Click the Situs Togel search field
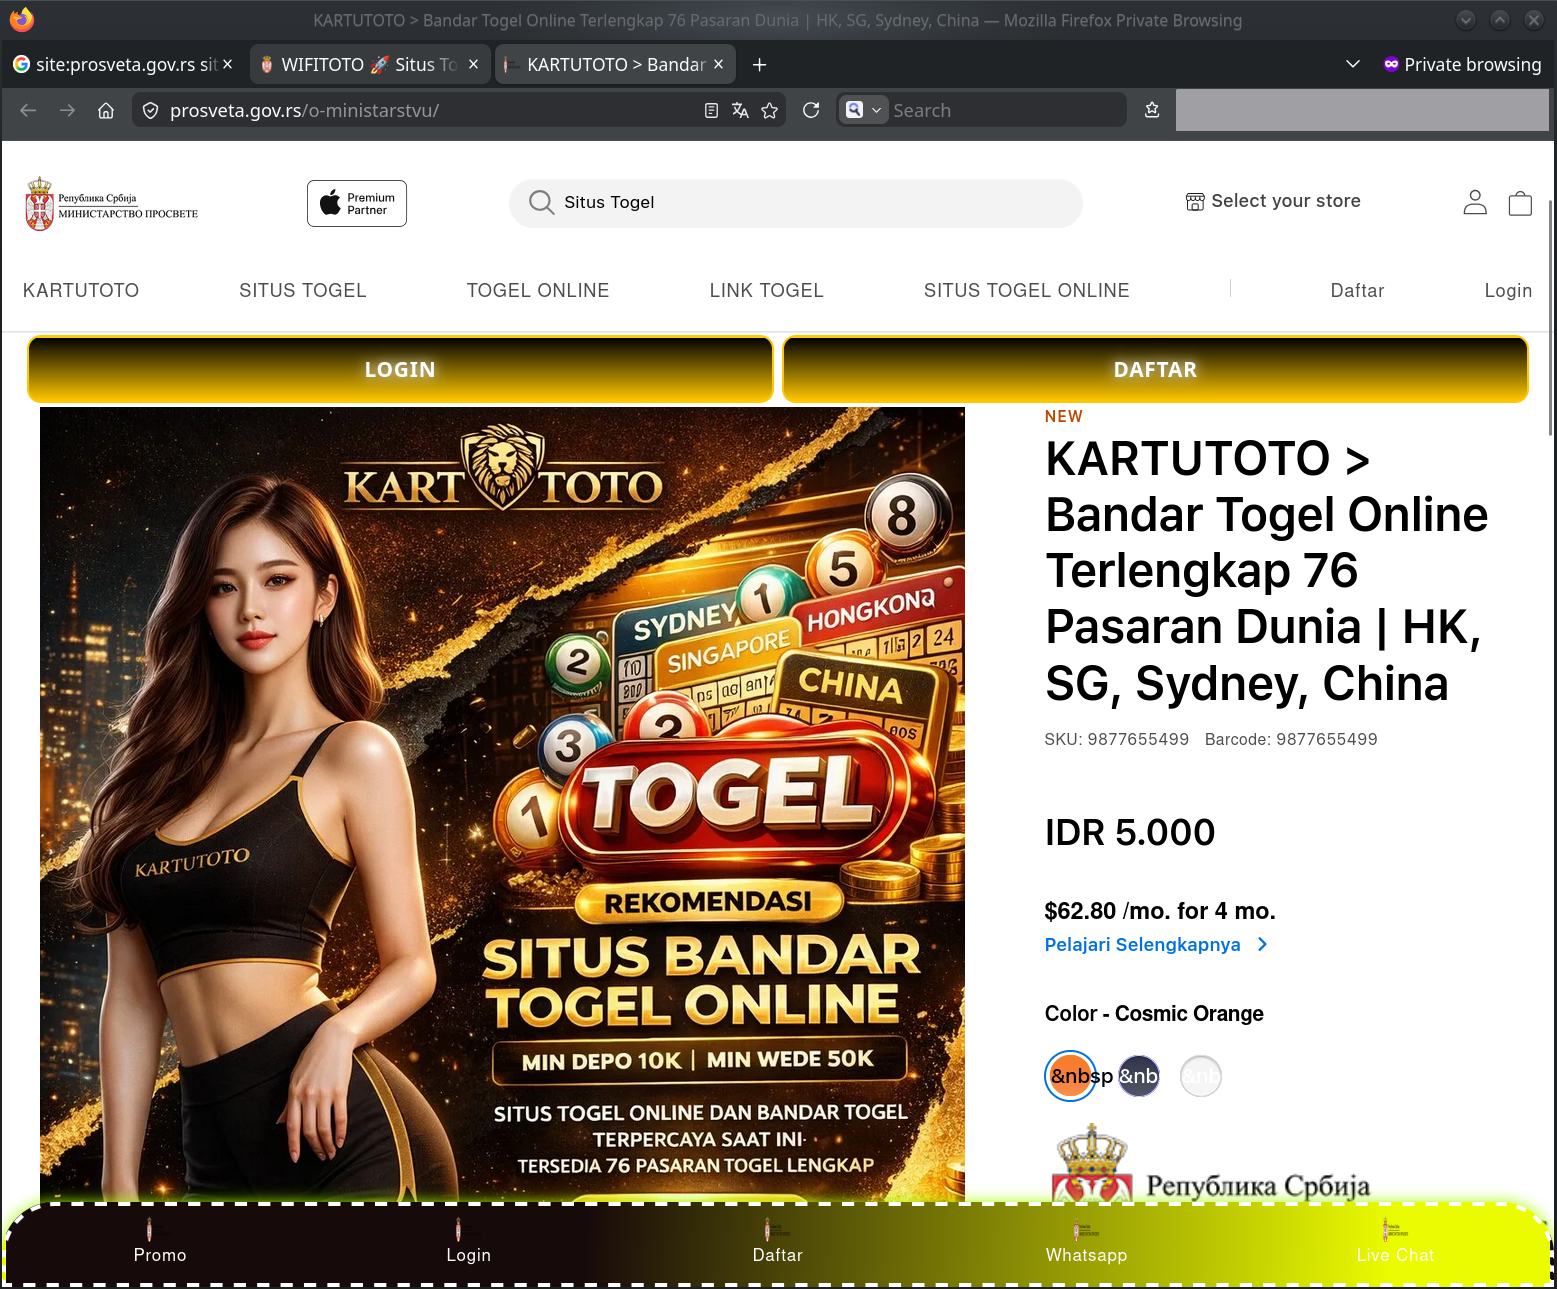Screen dimensions: 1557x1289 point(796,203)
